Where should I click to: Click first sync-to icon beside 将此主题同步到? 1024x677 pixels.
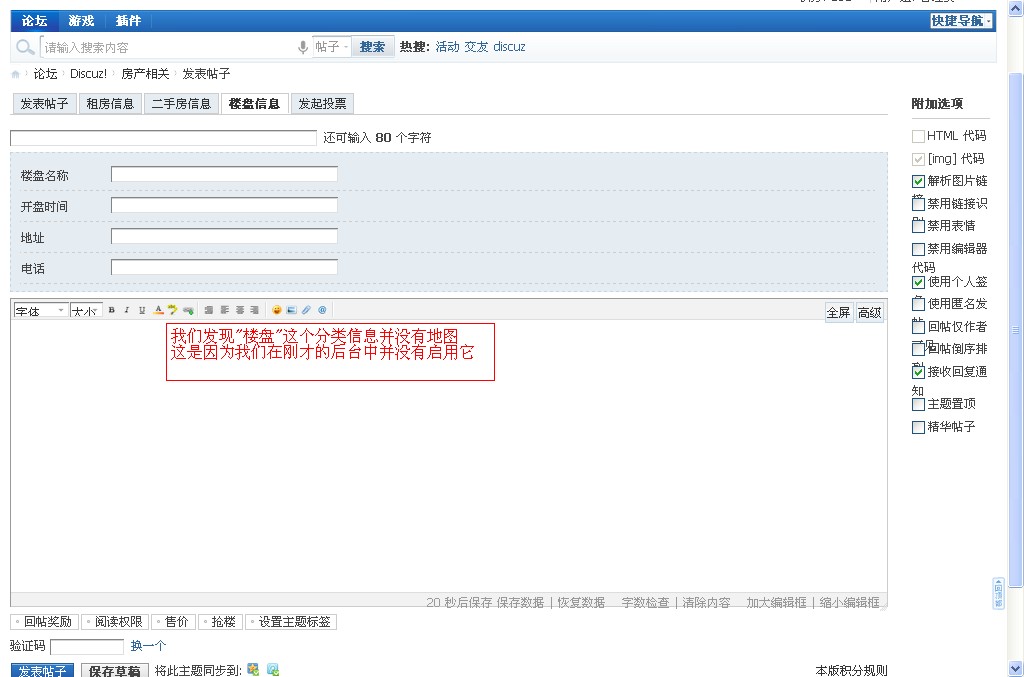[253, 669]
